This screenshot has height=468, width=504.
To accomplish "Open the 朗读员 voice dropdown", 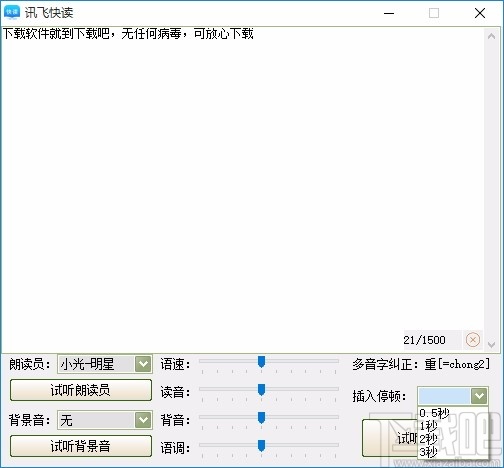I will 143,364.
